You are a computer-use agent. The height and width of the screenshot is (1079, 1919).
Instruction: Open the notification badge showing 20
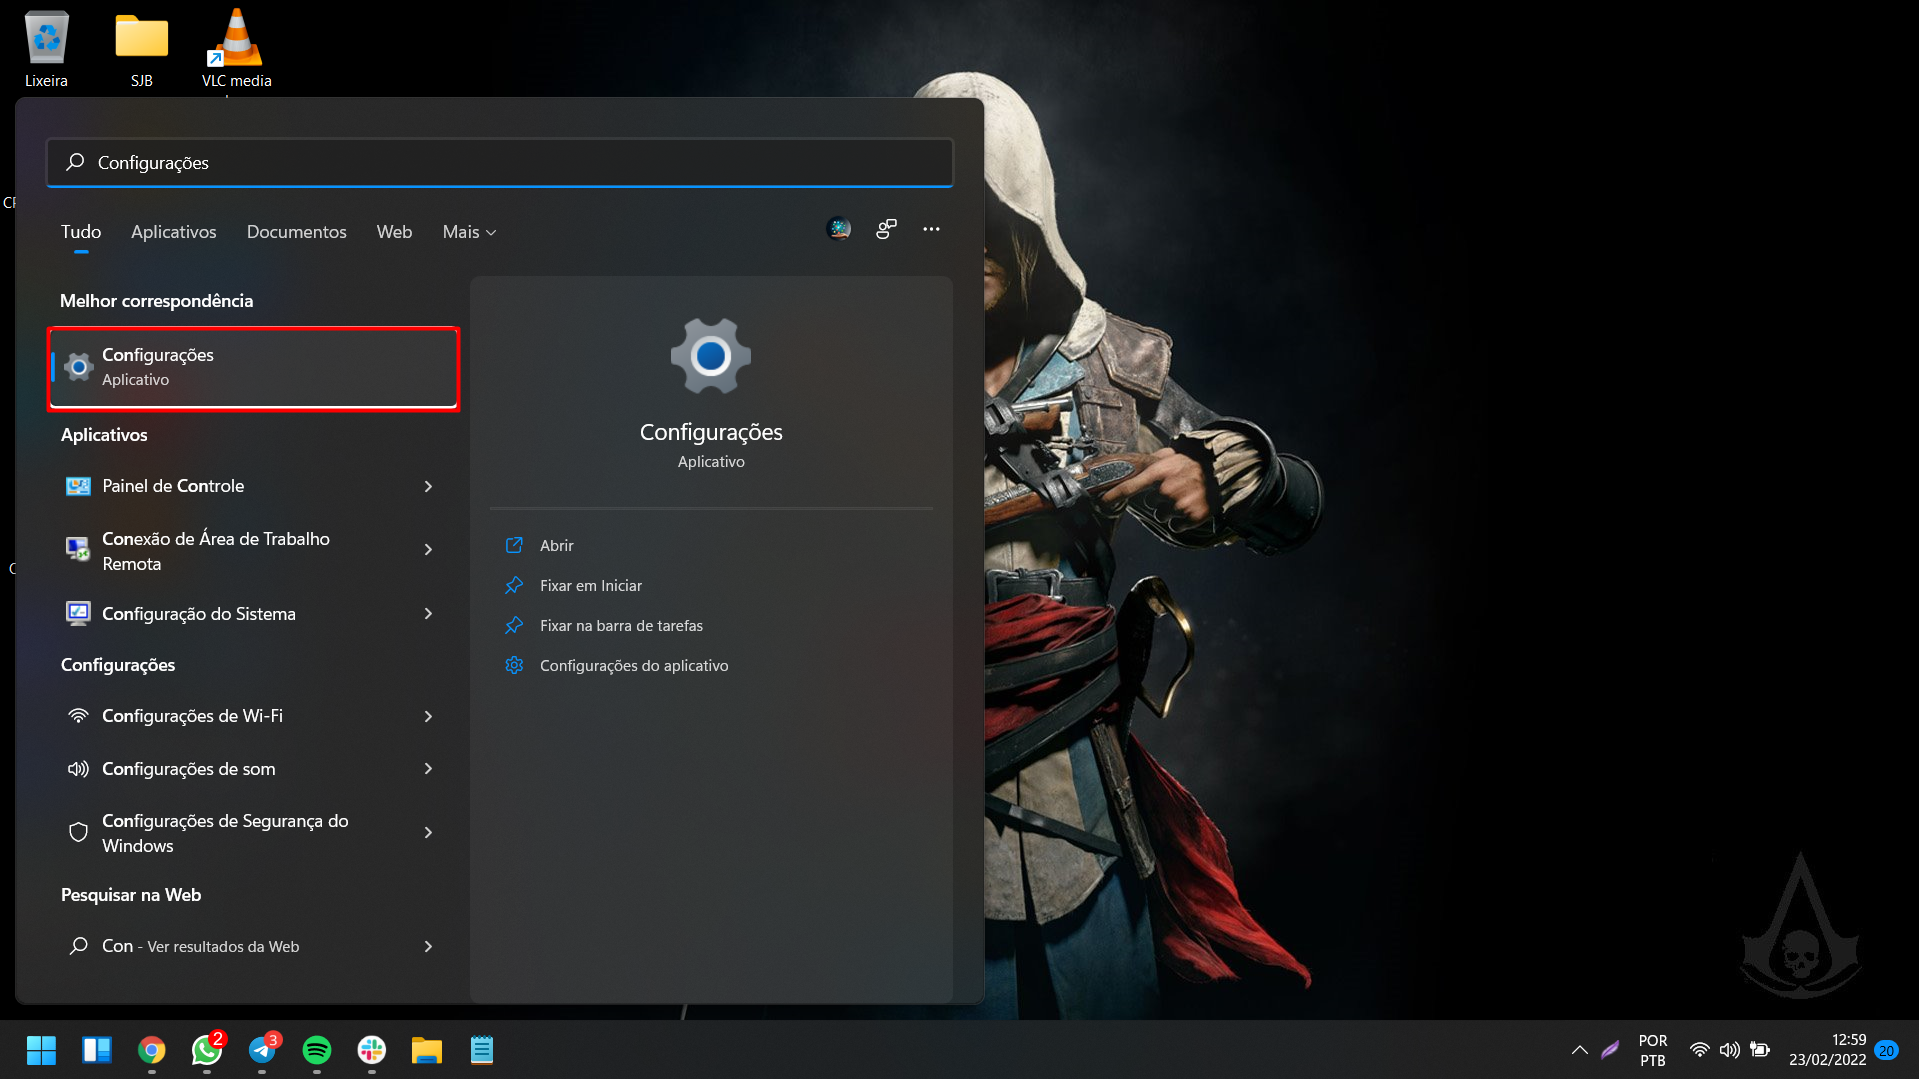[x=1887, y=1050]
